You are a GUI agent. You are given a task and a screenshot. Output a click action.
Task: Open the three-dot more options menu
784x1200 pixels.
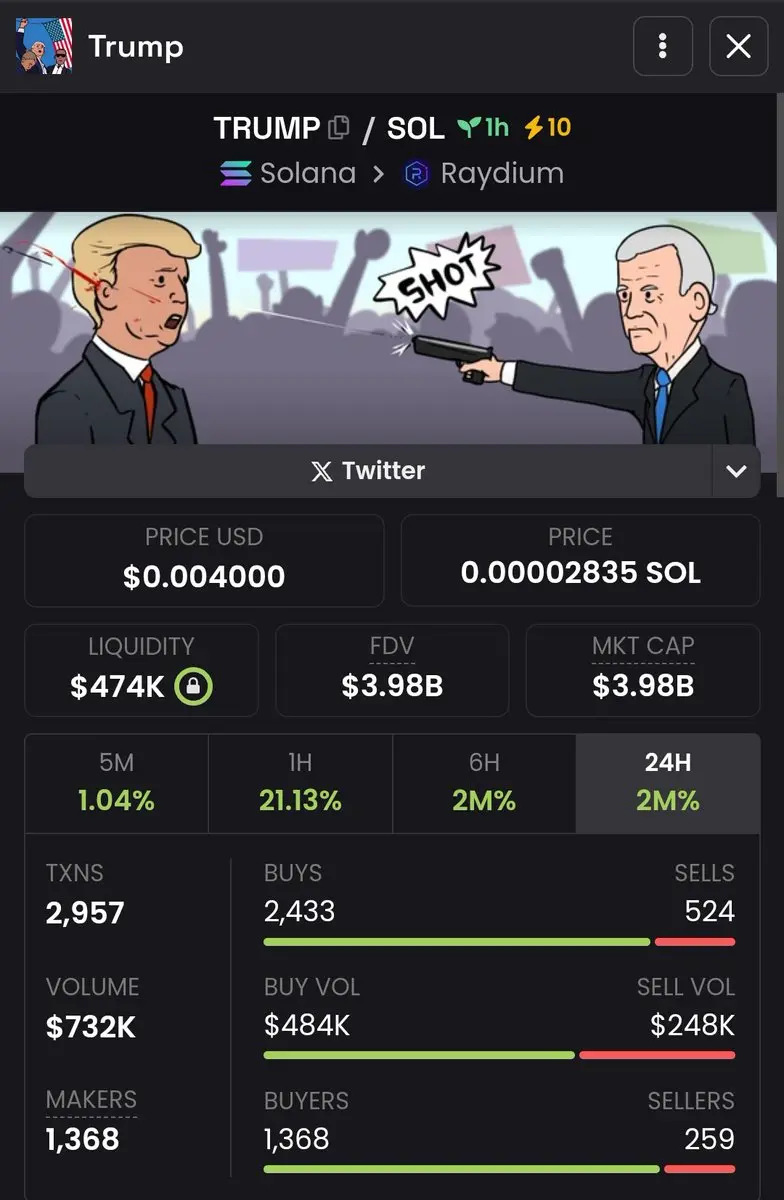point(663,46)
